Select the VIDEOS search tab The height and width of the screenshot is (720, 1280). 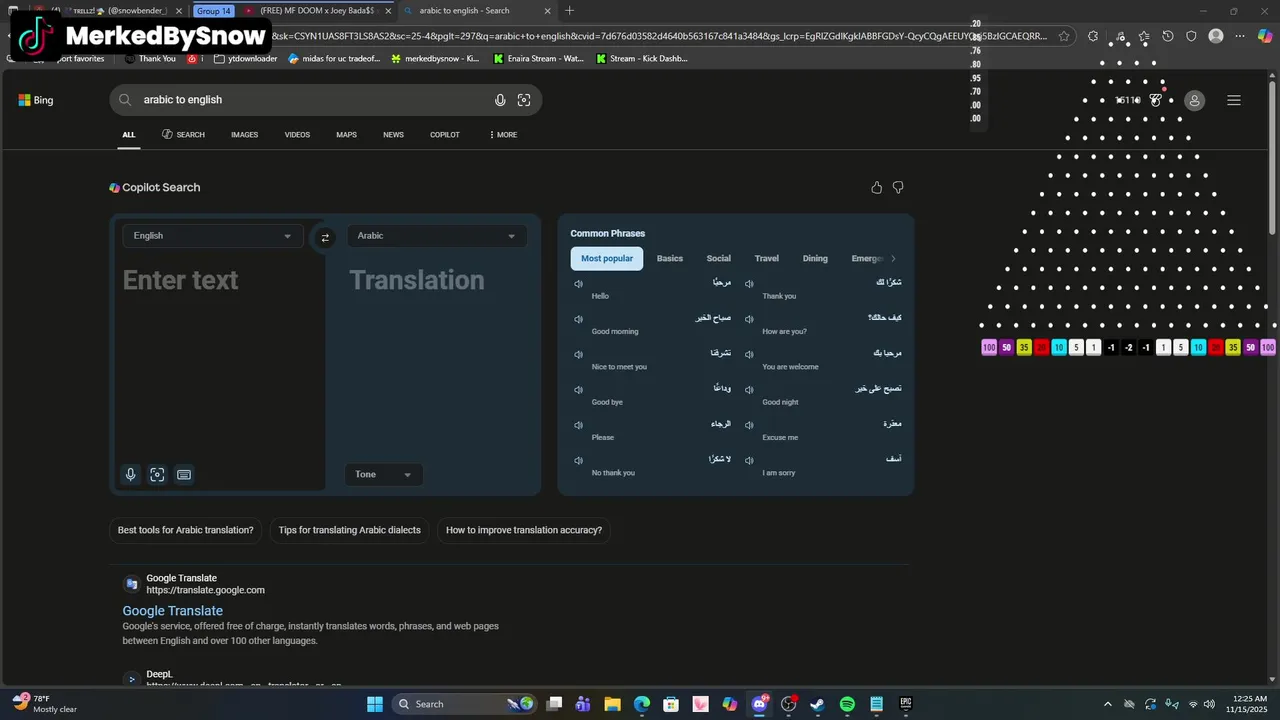[297, 135]
